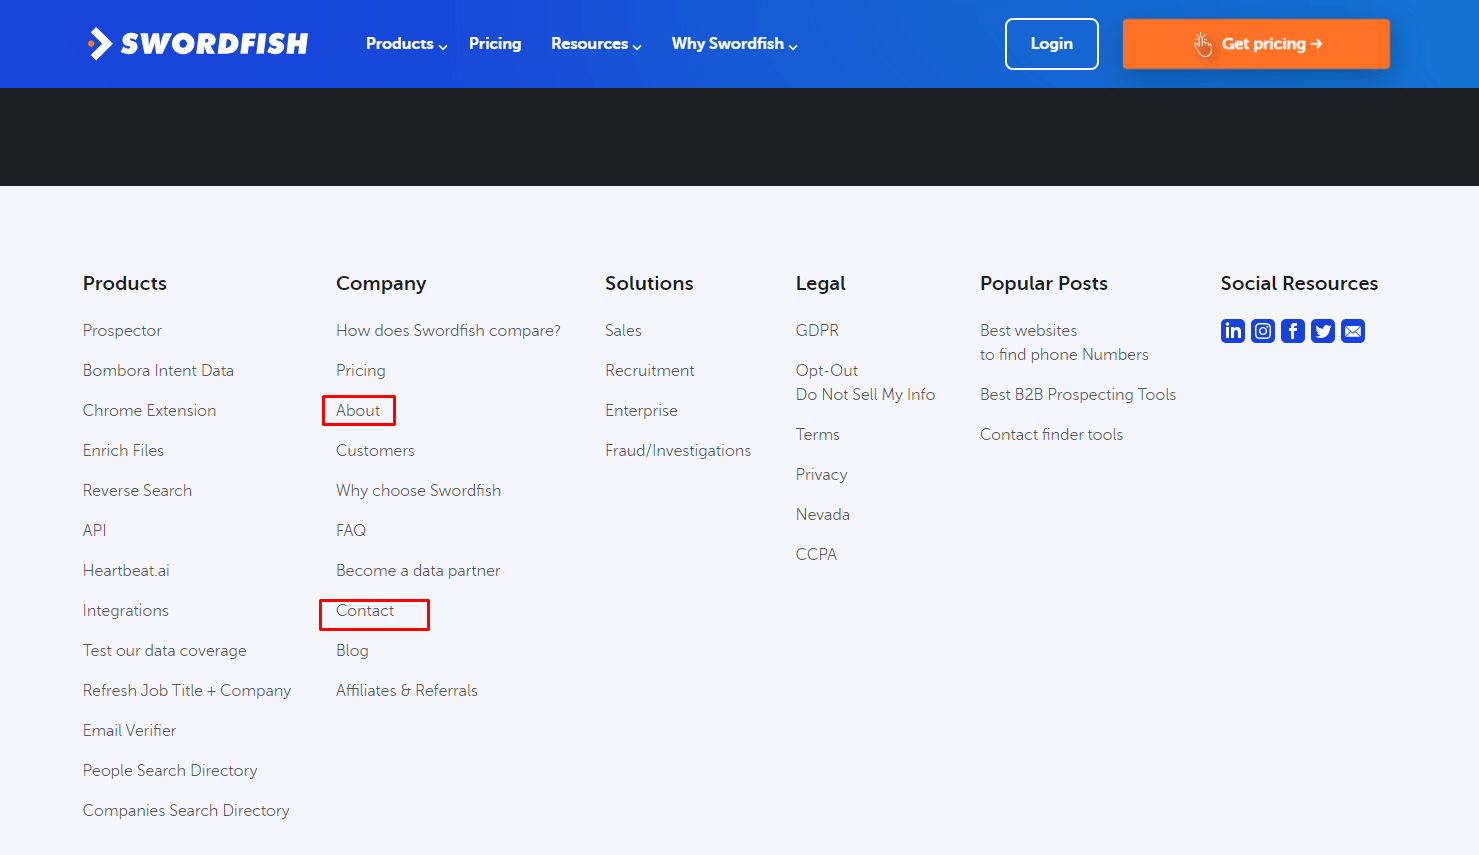
Task: Open the Why Swordfish dropdown
Action: (733, 43)
